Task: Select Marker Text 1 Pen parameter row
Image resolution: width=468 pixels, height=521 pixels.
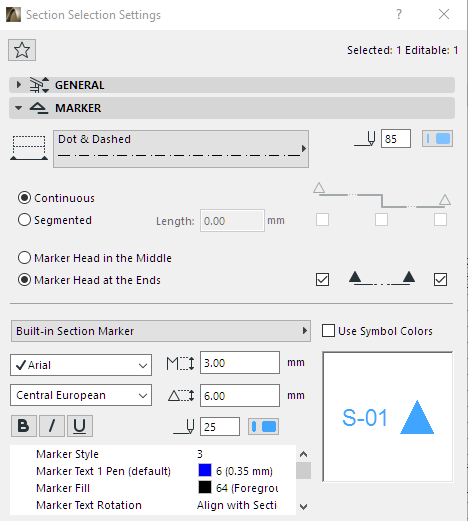Action: click(153, 471)
